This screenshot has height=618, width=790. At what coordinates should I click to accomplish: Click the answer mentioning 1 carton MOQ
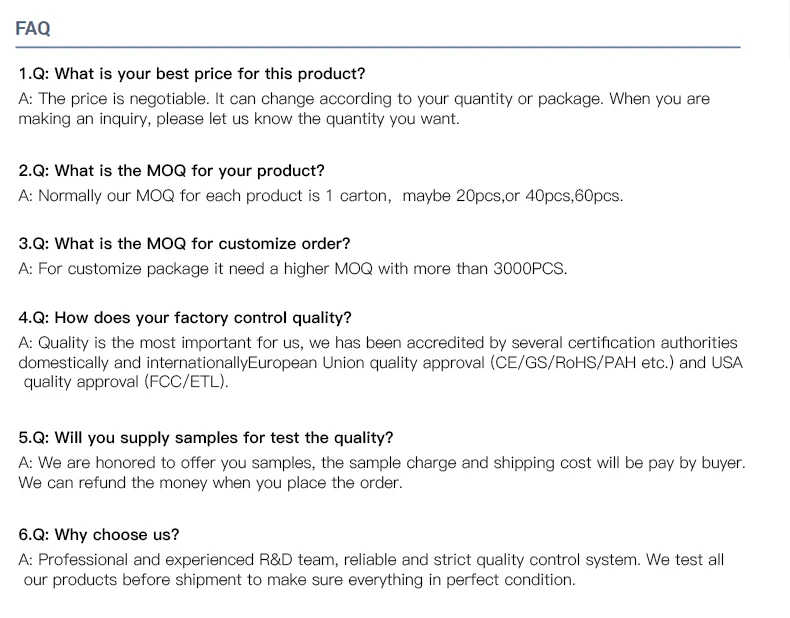320,196
